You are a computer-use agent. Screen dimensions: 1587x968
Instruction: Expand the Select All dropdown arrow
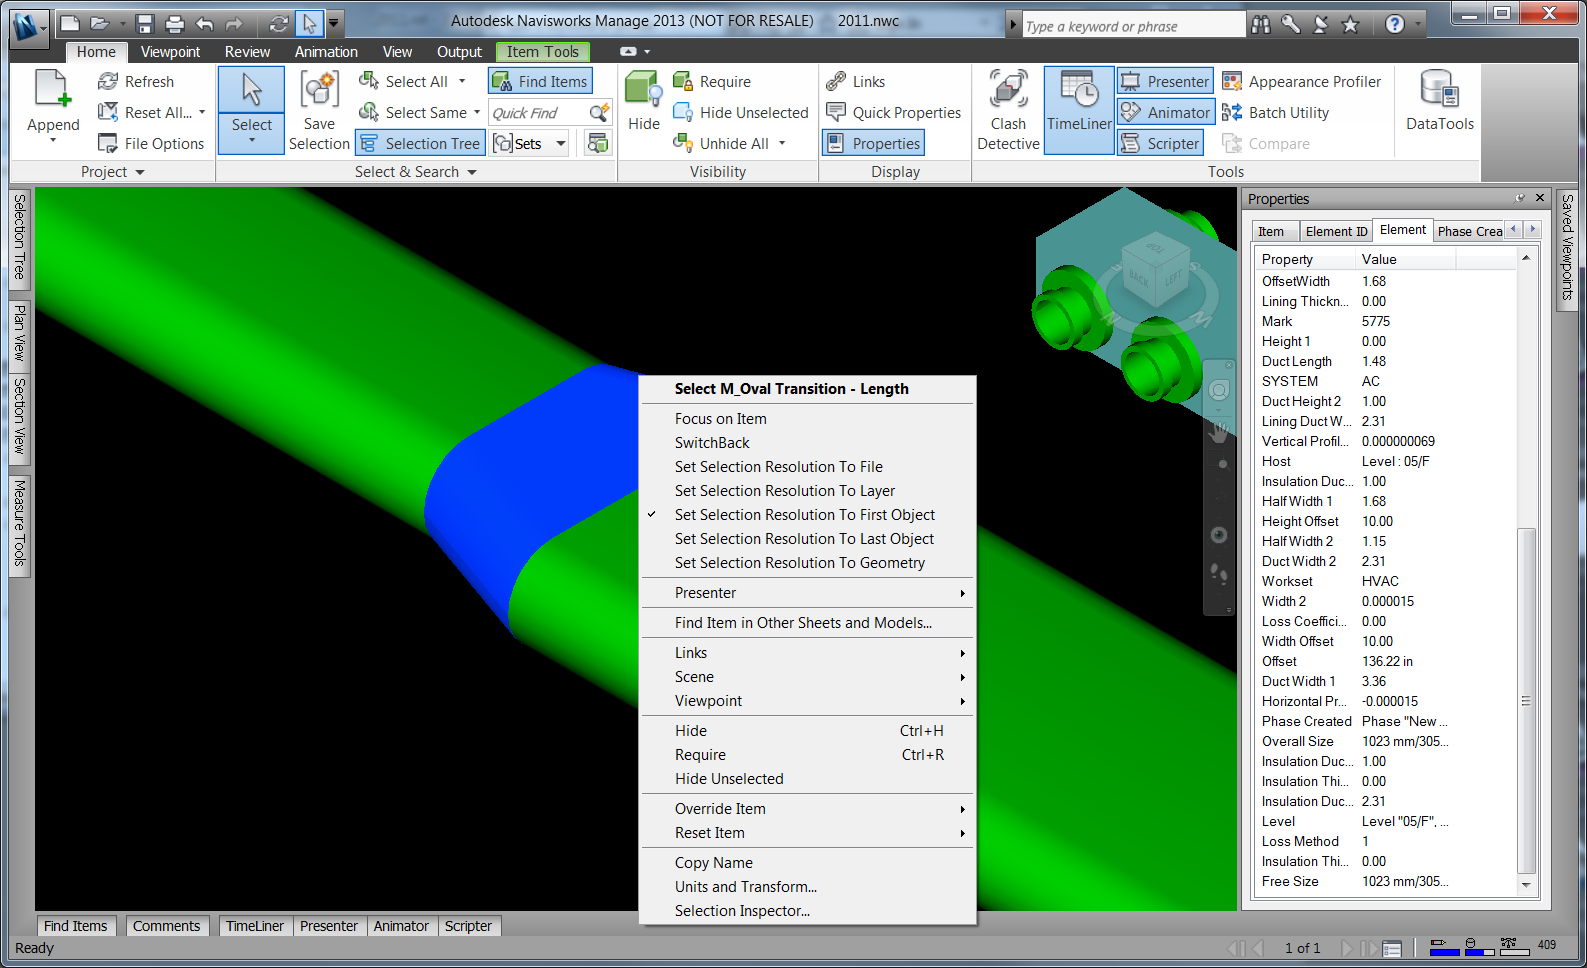click(x=462, y=81)
